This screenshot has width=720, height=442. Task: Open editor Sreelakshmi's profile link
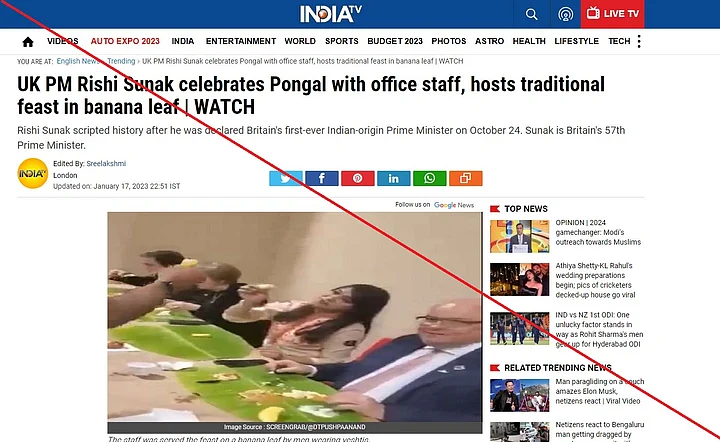(x=106, y=163)
